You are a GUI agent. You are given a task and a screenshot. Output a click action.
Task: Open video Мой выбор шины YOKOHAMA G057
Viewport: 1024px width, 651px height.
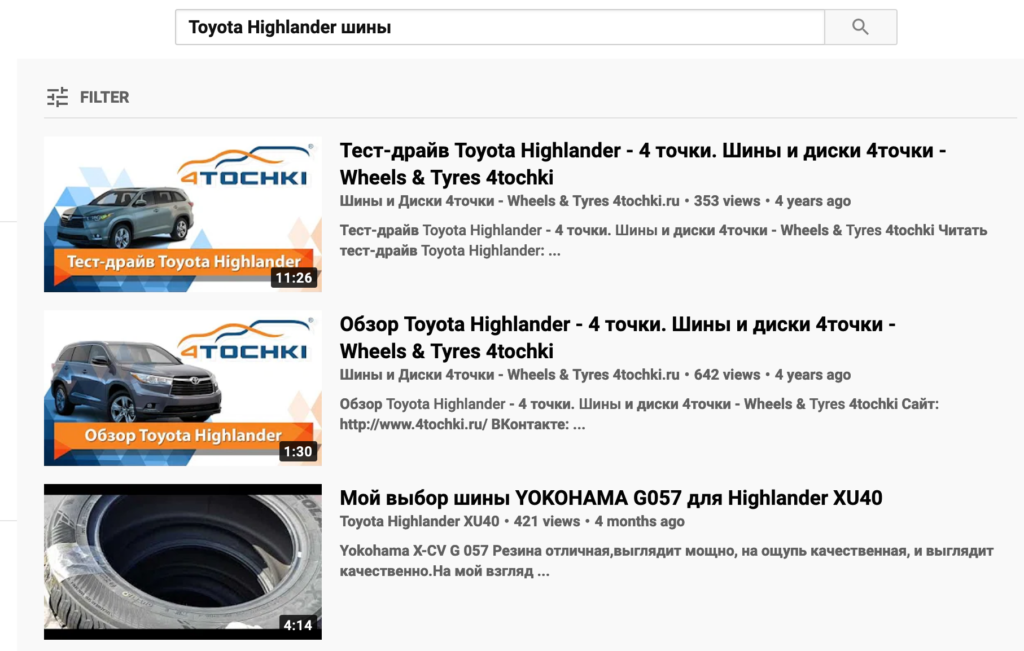click(611, 498)
